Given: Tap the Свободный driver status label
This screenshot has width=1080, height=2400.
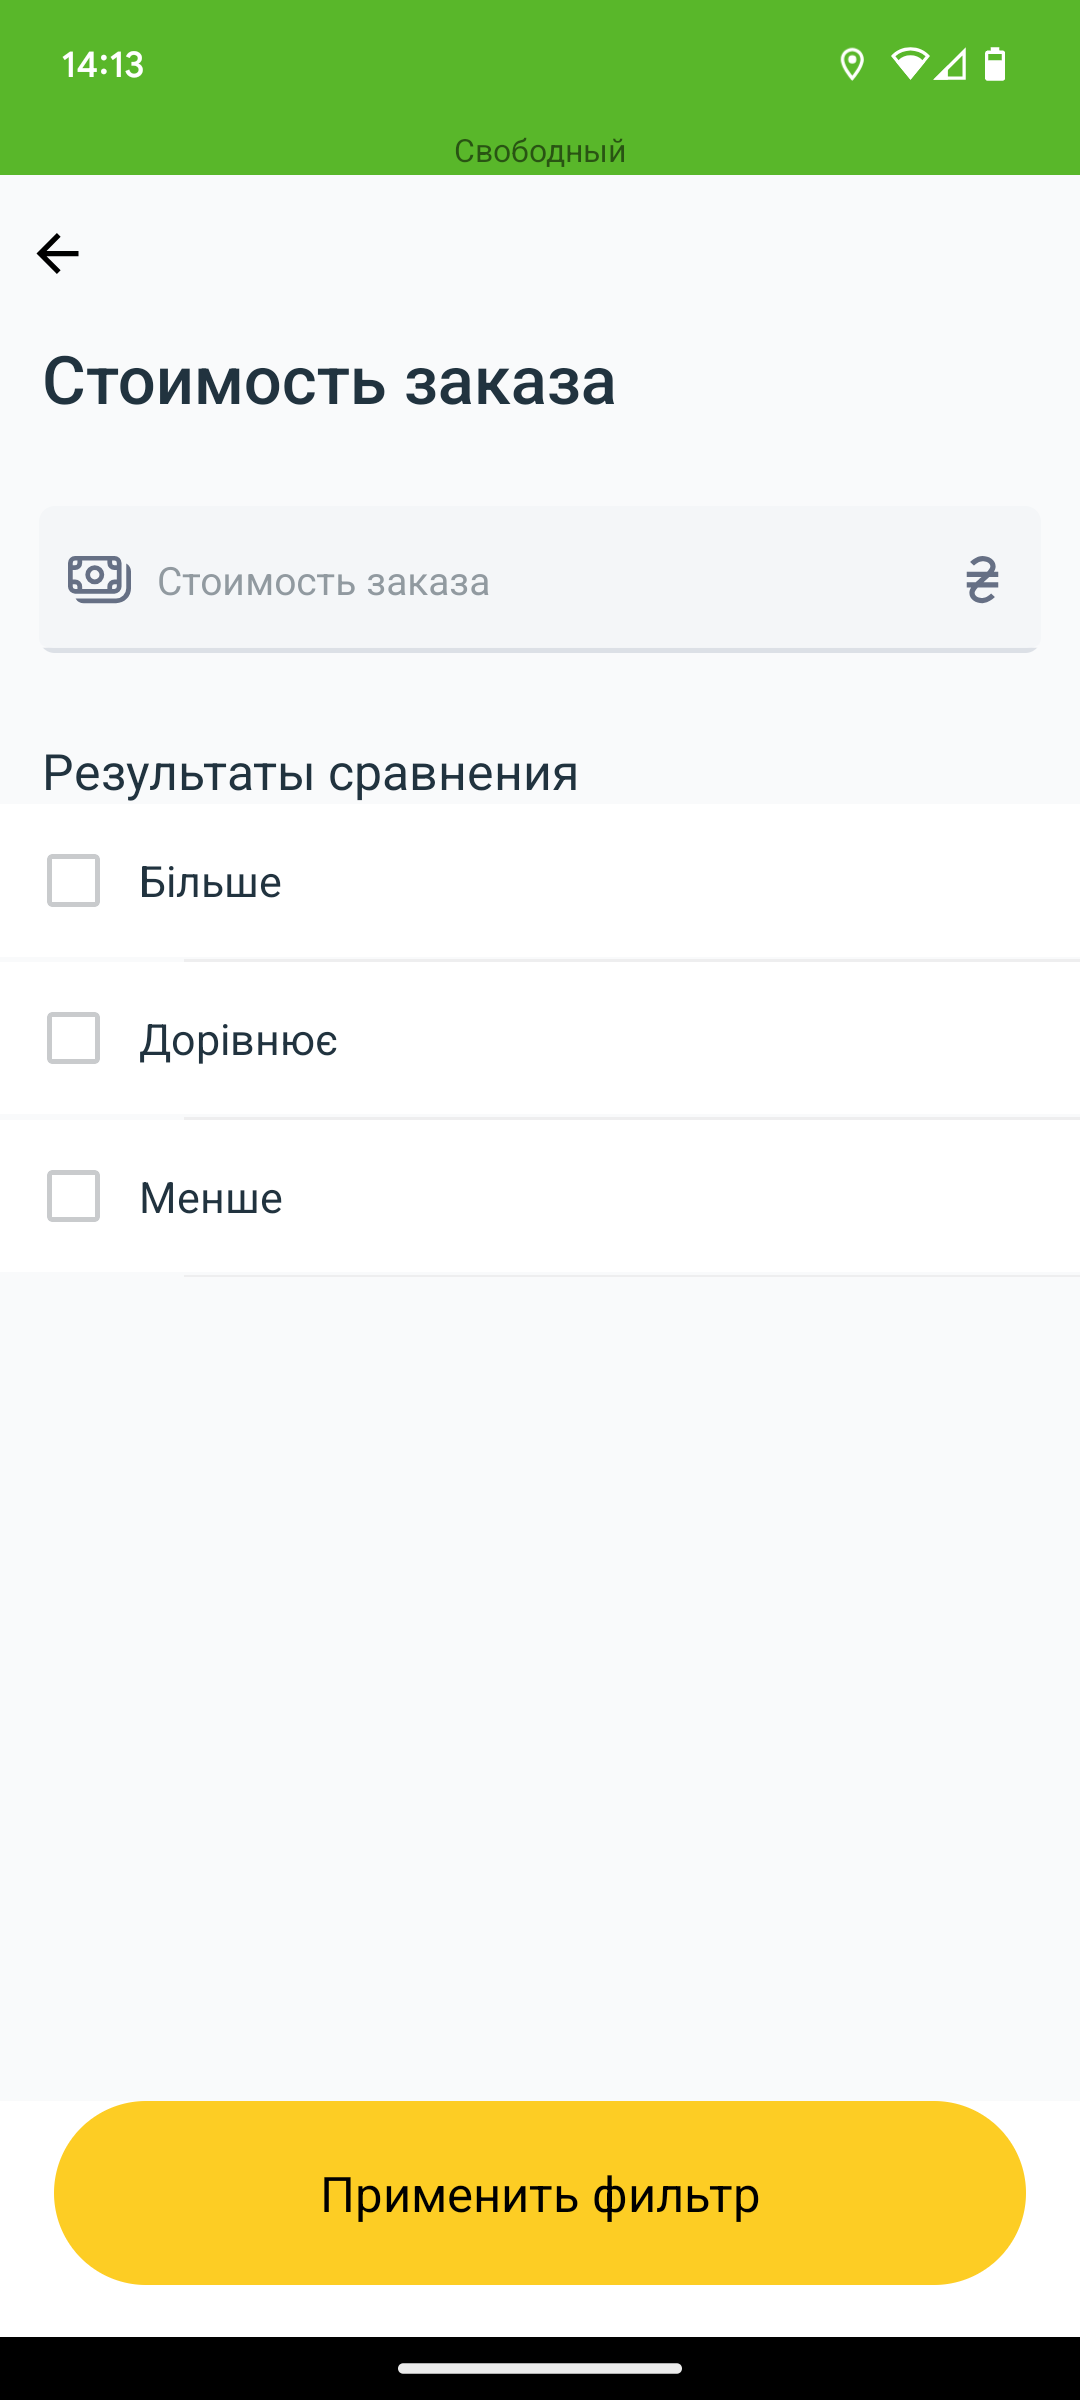Looking at the screenshot, I should pyautogui.click(x=540, y=151).
